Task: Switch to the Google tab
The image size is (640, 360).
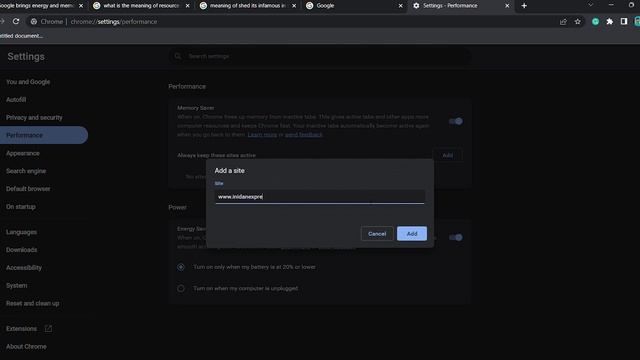Action: [353, 6]
